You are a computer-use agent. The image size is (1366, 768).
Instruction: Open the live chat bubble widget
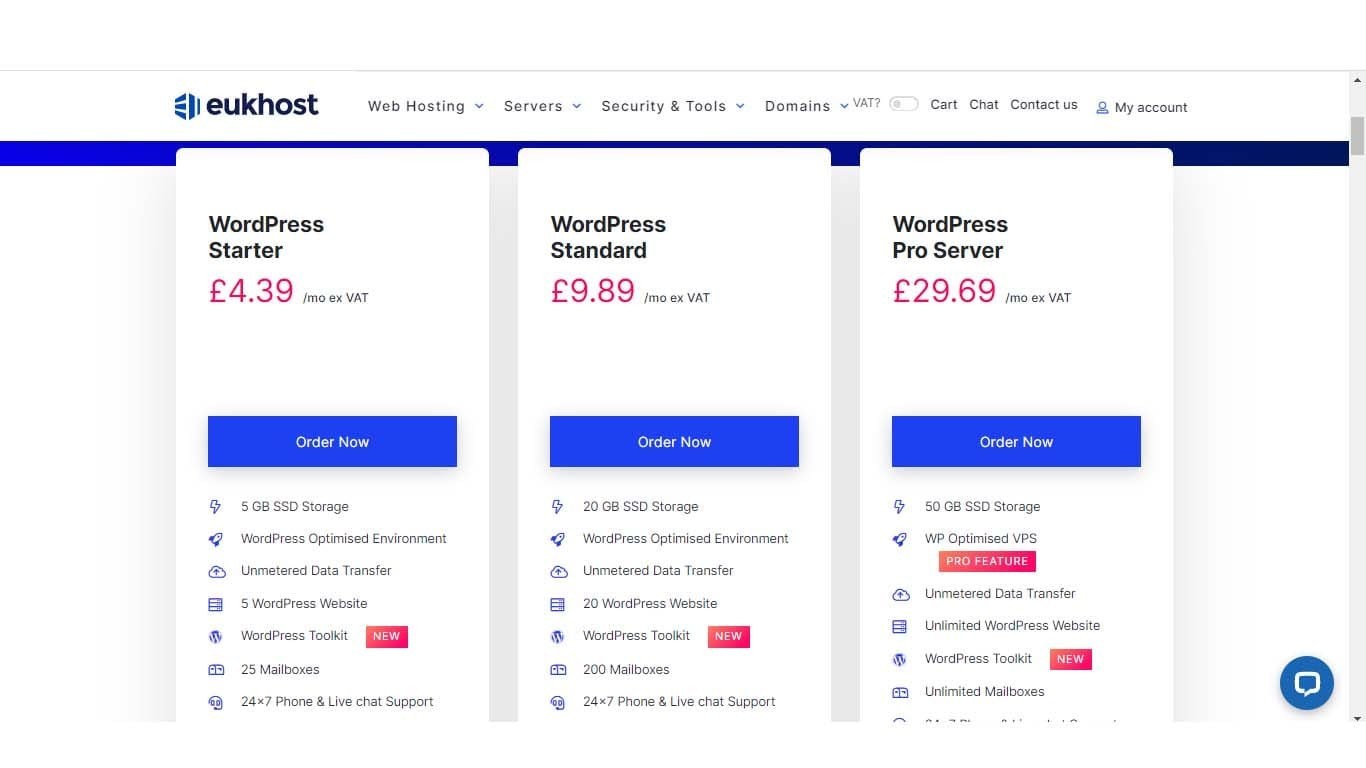tap(1307, 683)
